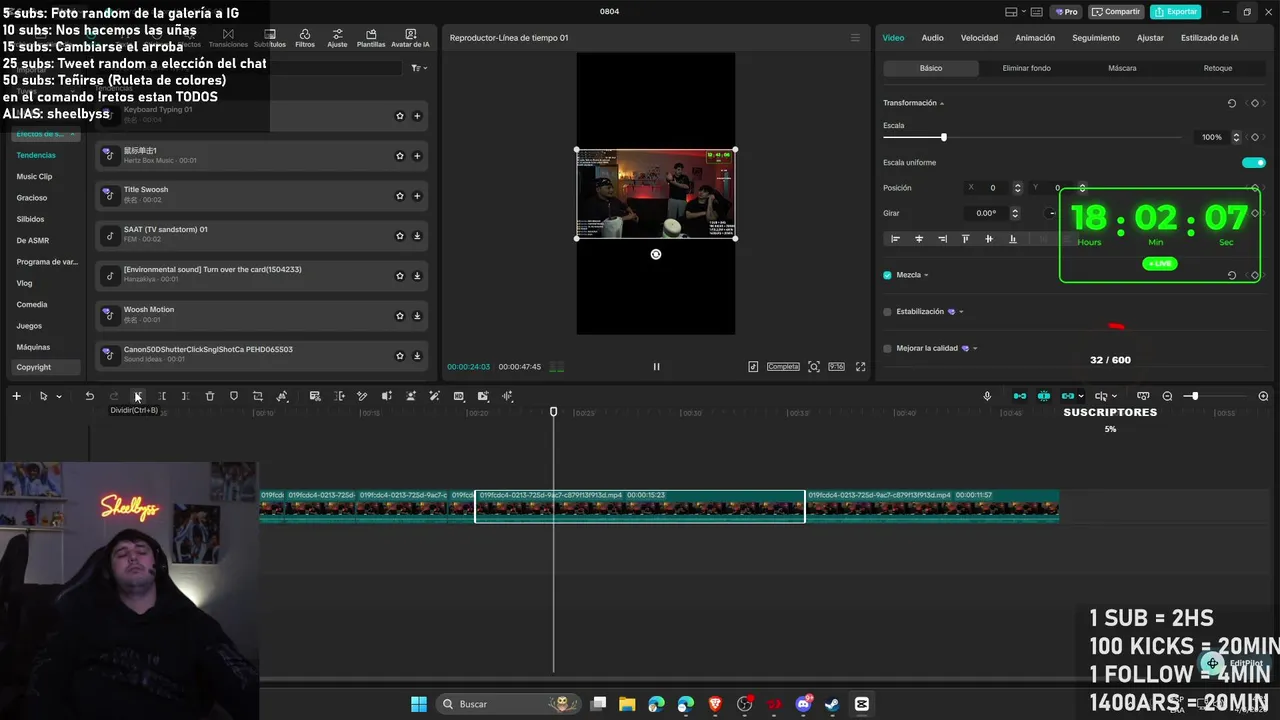1280x720 pixels.
Task: Align the clip left with the align-left icon
Action: [895, 239]
